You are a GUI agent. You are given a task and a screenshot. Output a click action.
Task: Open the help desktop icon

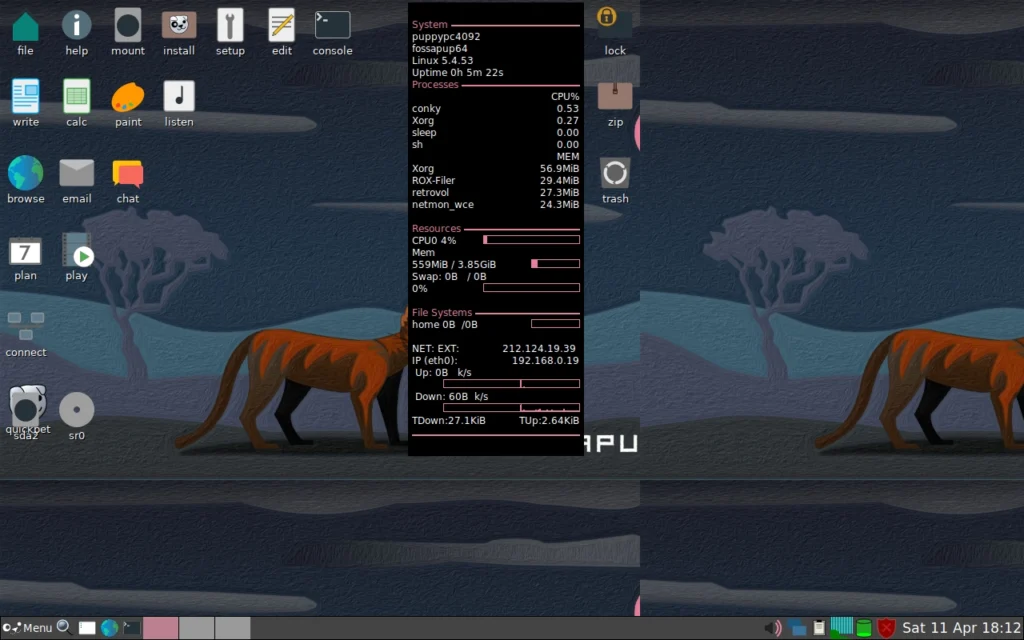pos(76,33)
